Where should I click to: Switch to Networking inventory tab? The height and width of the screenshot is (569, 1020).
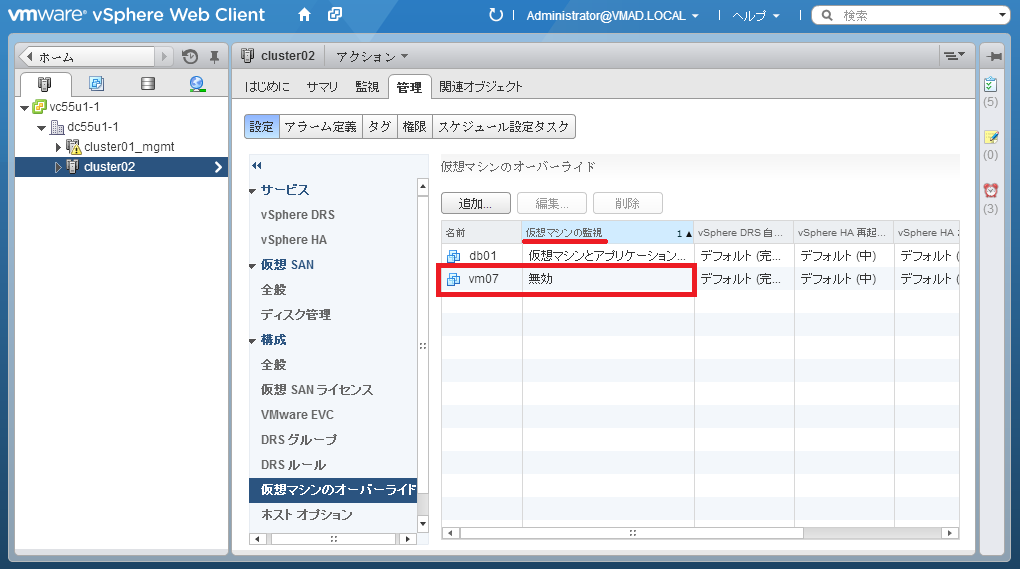[x=197, y=83]
